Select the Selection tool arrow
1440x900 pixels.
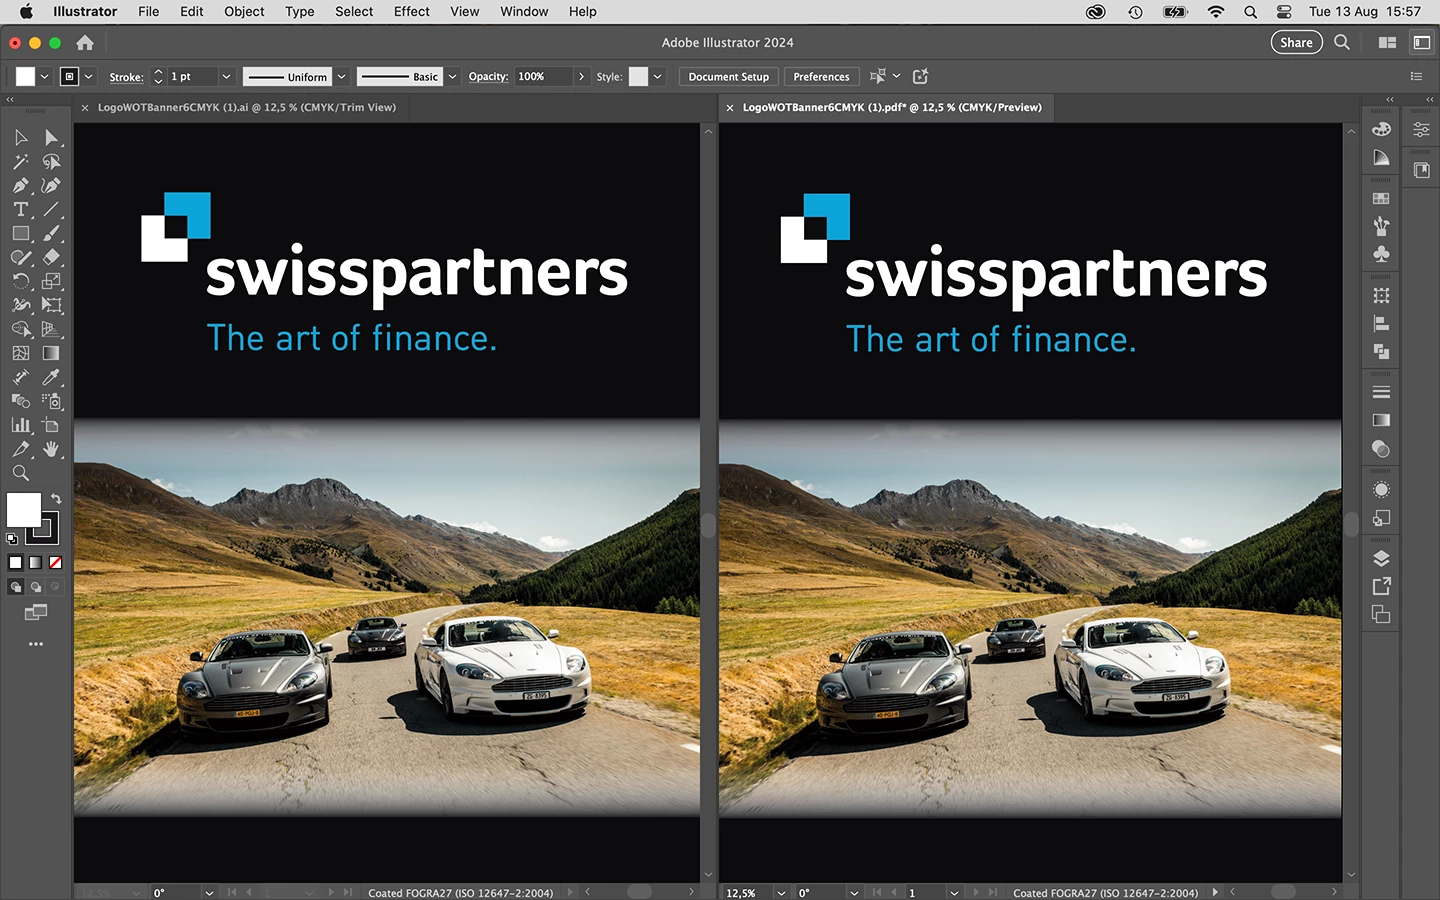coord(21,137)
